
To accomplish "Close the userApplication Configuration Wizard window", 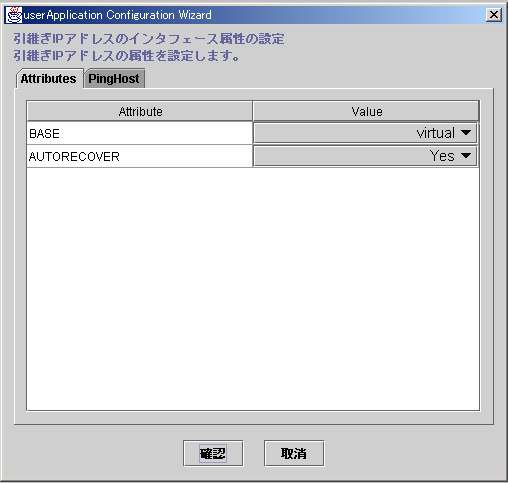I will [494, 15].
